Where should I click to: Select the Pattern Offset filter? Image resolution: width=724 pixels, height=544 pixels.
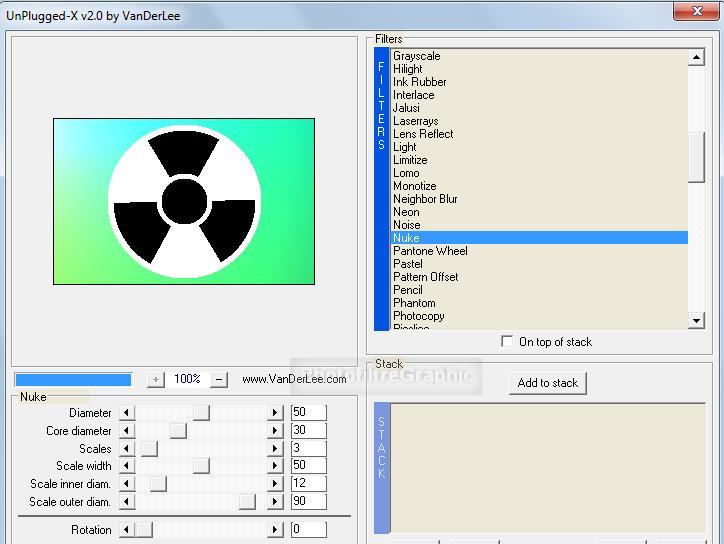click(x=539, y=277)
